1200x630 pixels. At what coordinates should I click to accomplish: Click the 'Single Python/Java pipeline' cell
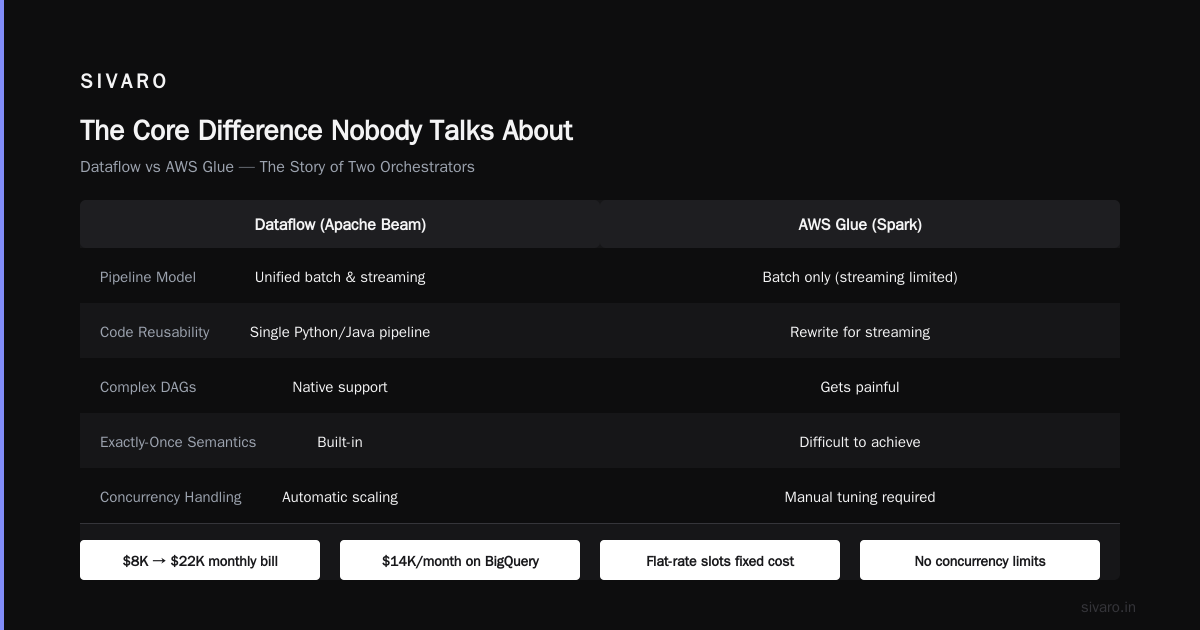(340, 332)
